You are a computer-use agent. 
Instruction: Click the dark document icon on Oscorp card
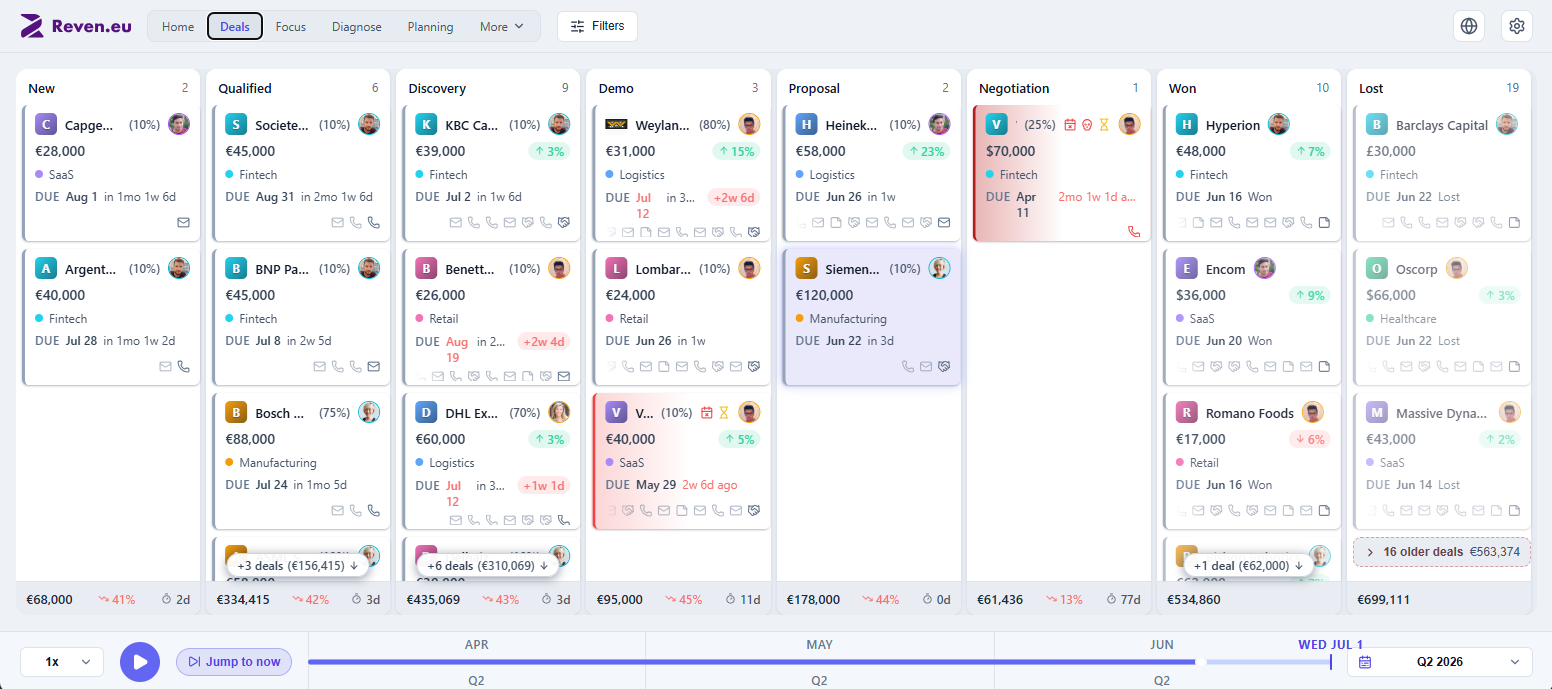[1513, 366]
